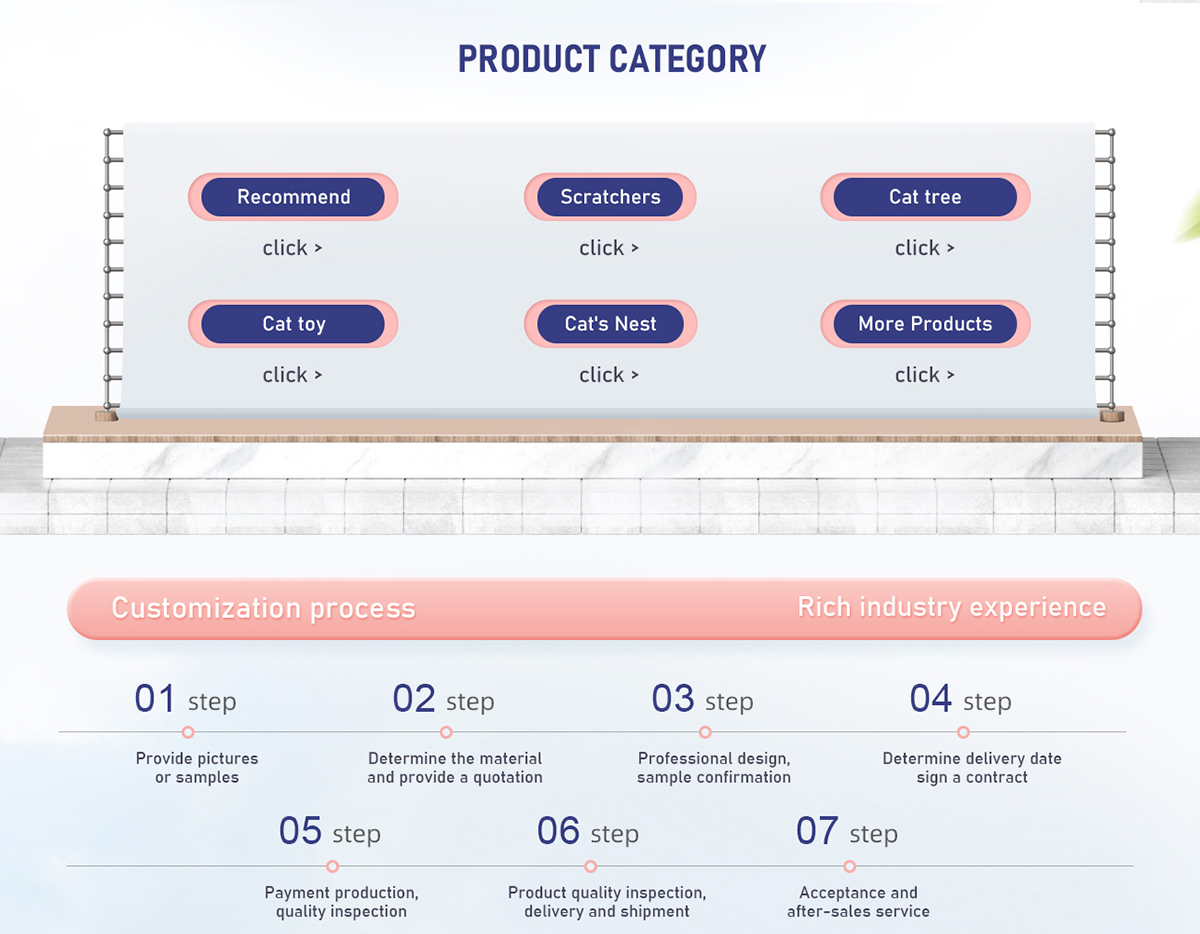Open the Cat tree category
The width and height of the screenshot is (1200, 934).
925,197
